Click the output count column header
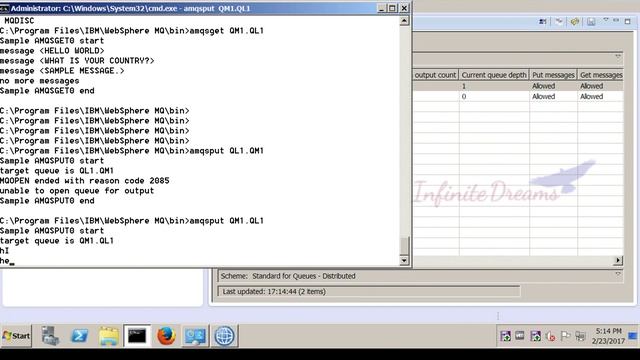The width and height of the screenshot is (640, 360). click(435, 75)
